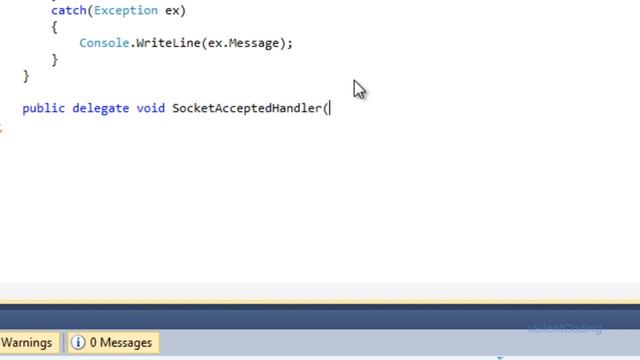Click 'Console' in the WriteLine statement
Image resolution: width=640 pixels, height=360 pixels.
point(104,43)
